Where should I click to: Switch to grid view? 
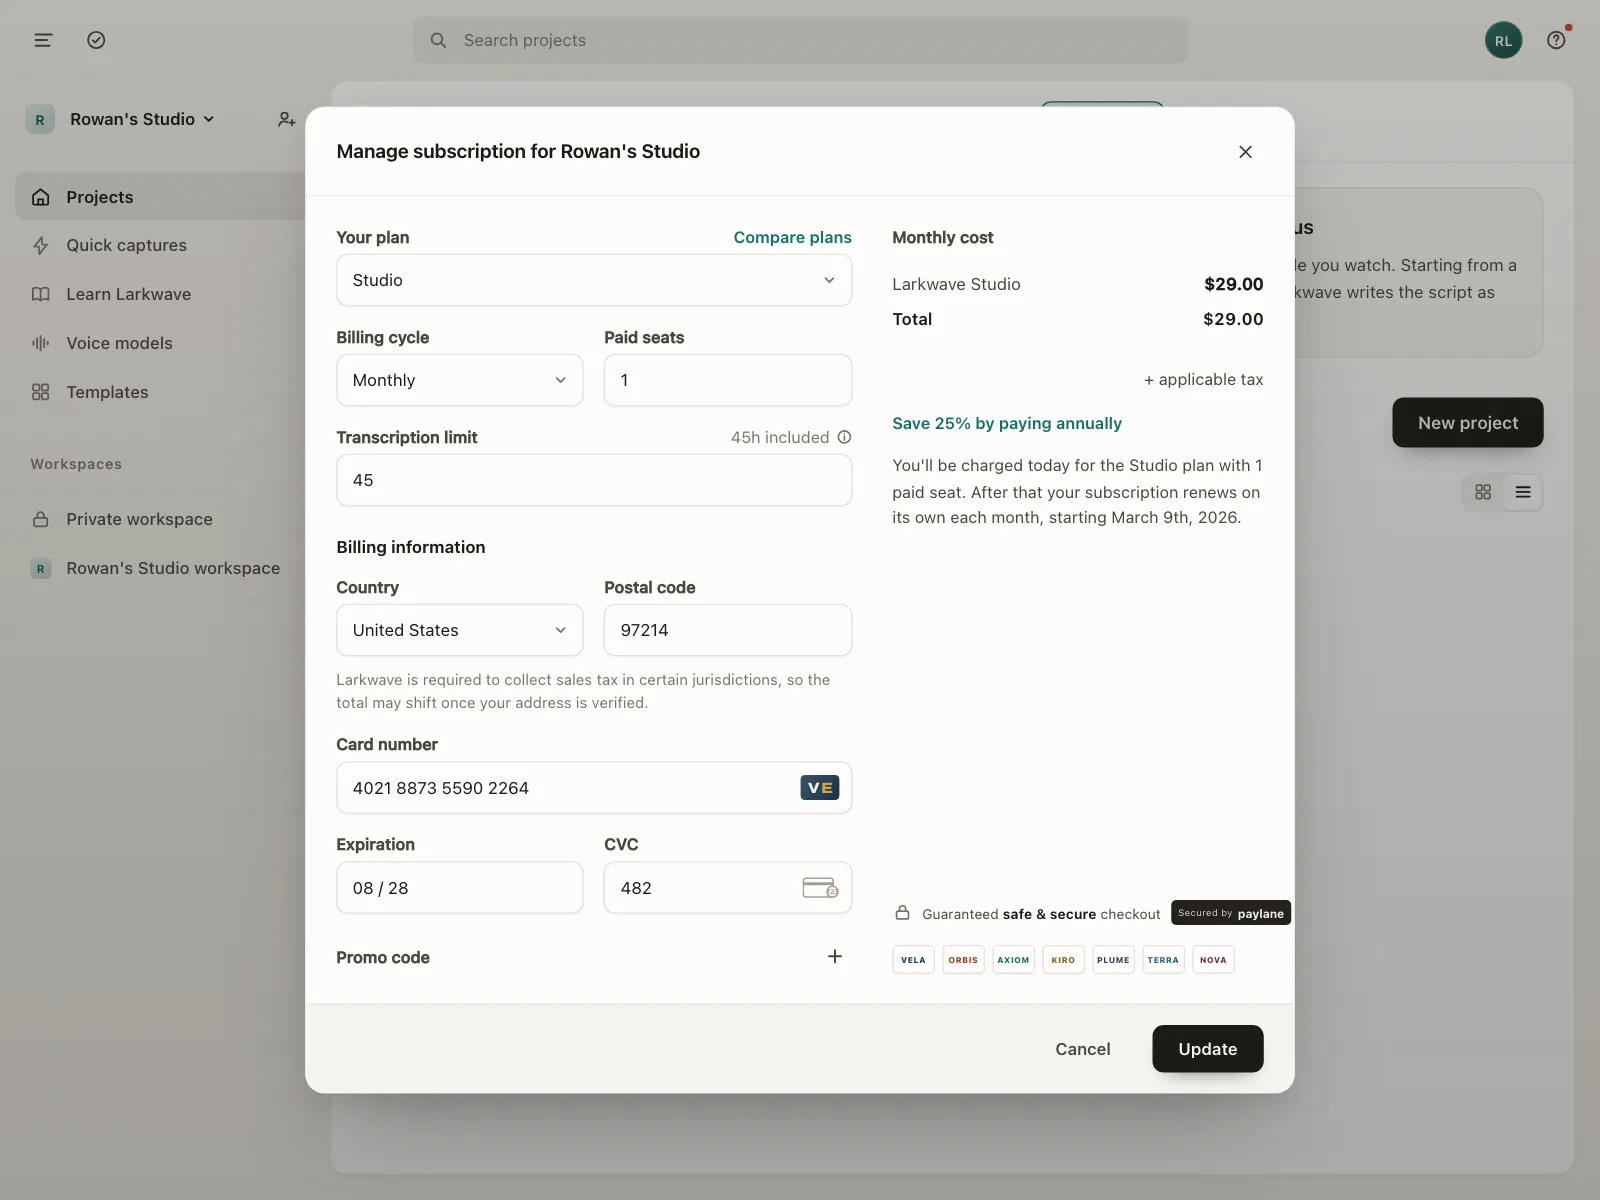coord(1483,492)
